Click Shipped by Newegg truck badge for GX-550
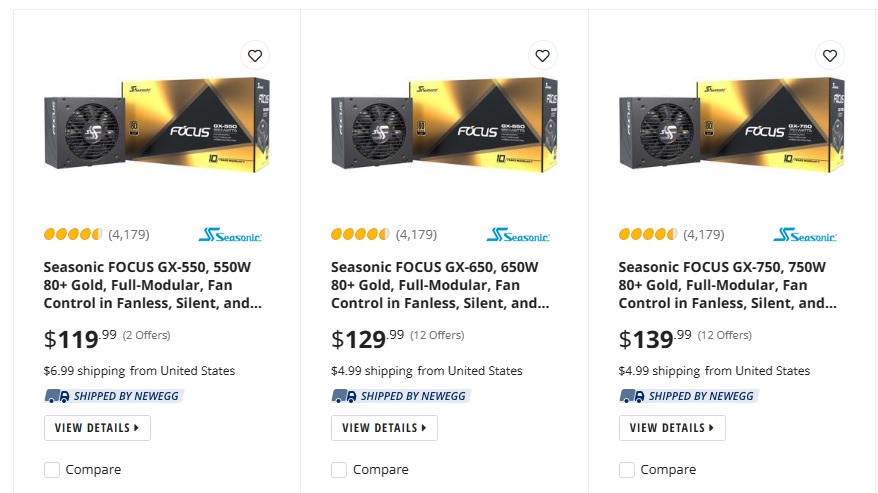 coord(114,396)
